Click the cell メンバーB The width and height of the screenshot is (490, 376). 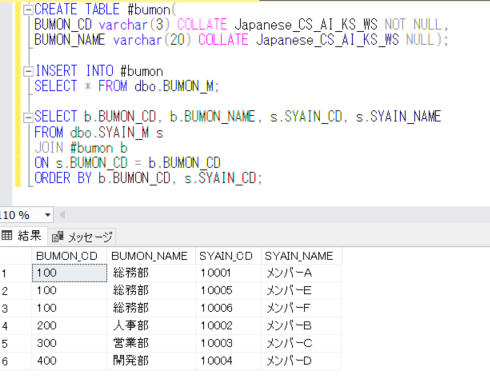(x=301, y=326)
